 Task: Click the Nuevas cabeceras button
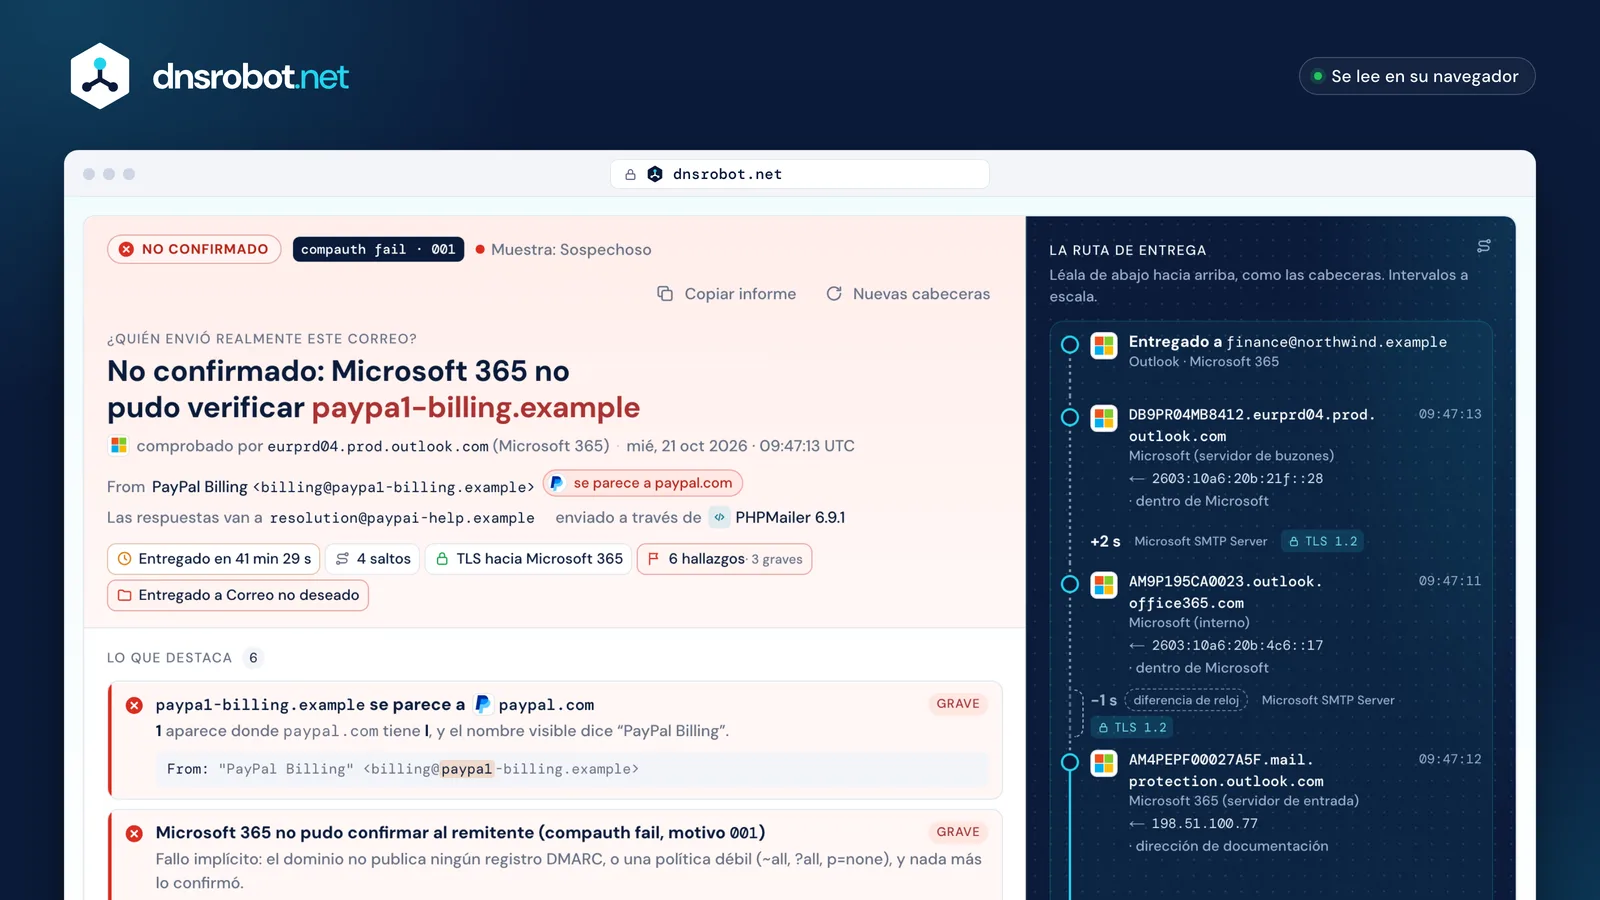[908, 294]
